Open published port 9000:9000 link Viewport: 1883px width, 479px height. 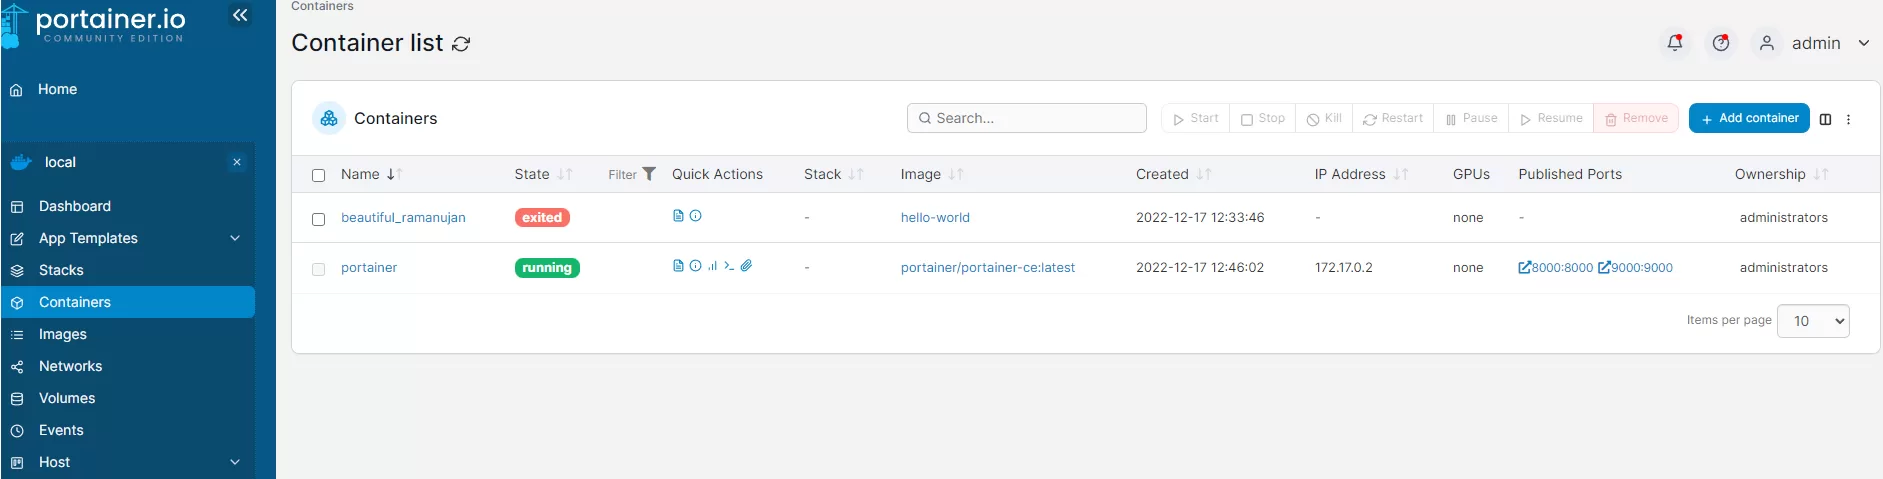pos(1636,267)
